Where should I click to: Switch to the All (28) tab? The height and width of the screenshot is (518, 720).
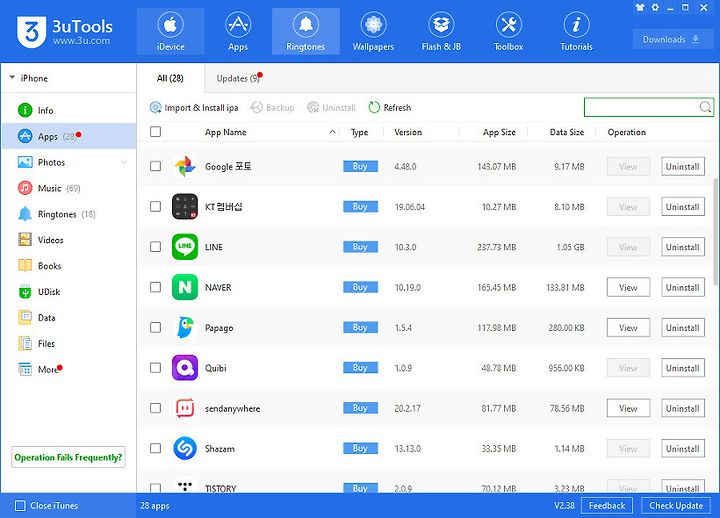[170, 78]
